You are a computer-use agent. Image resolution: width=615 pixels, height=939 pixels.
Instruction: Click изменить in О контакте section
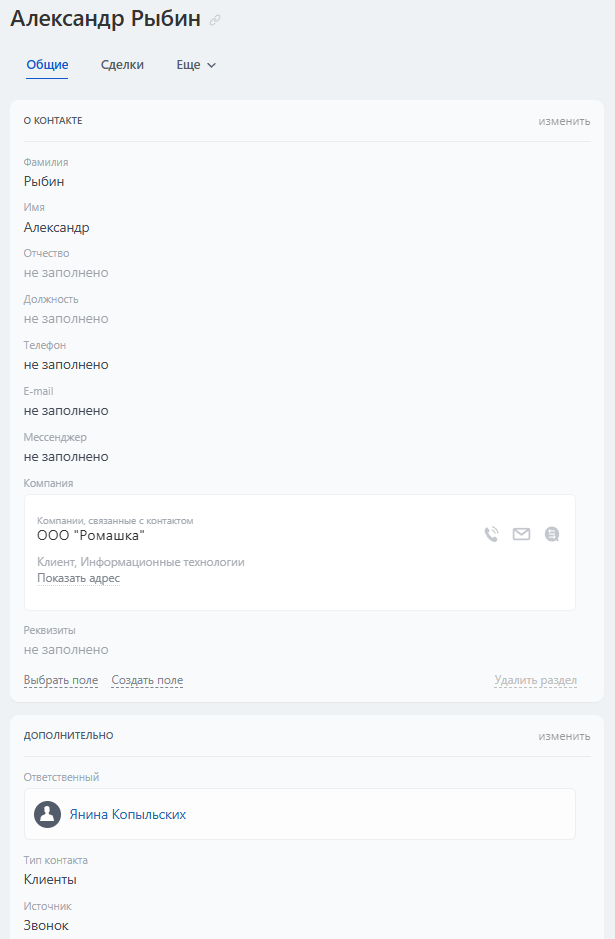click(x=564, y=121)
